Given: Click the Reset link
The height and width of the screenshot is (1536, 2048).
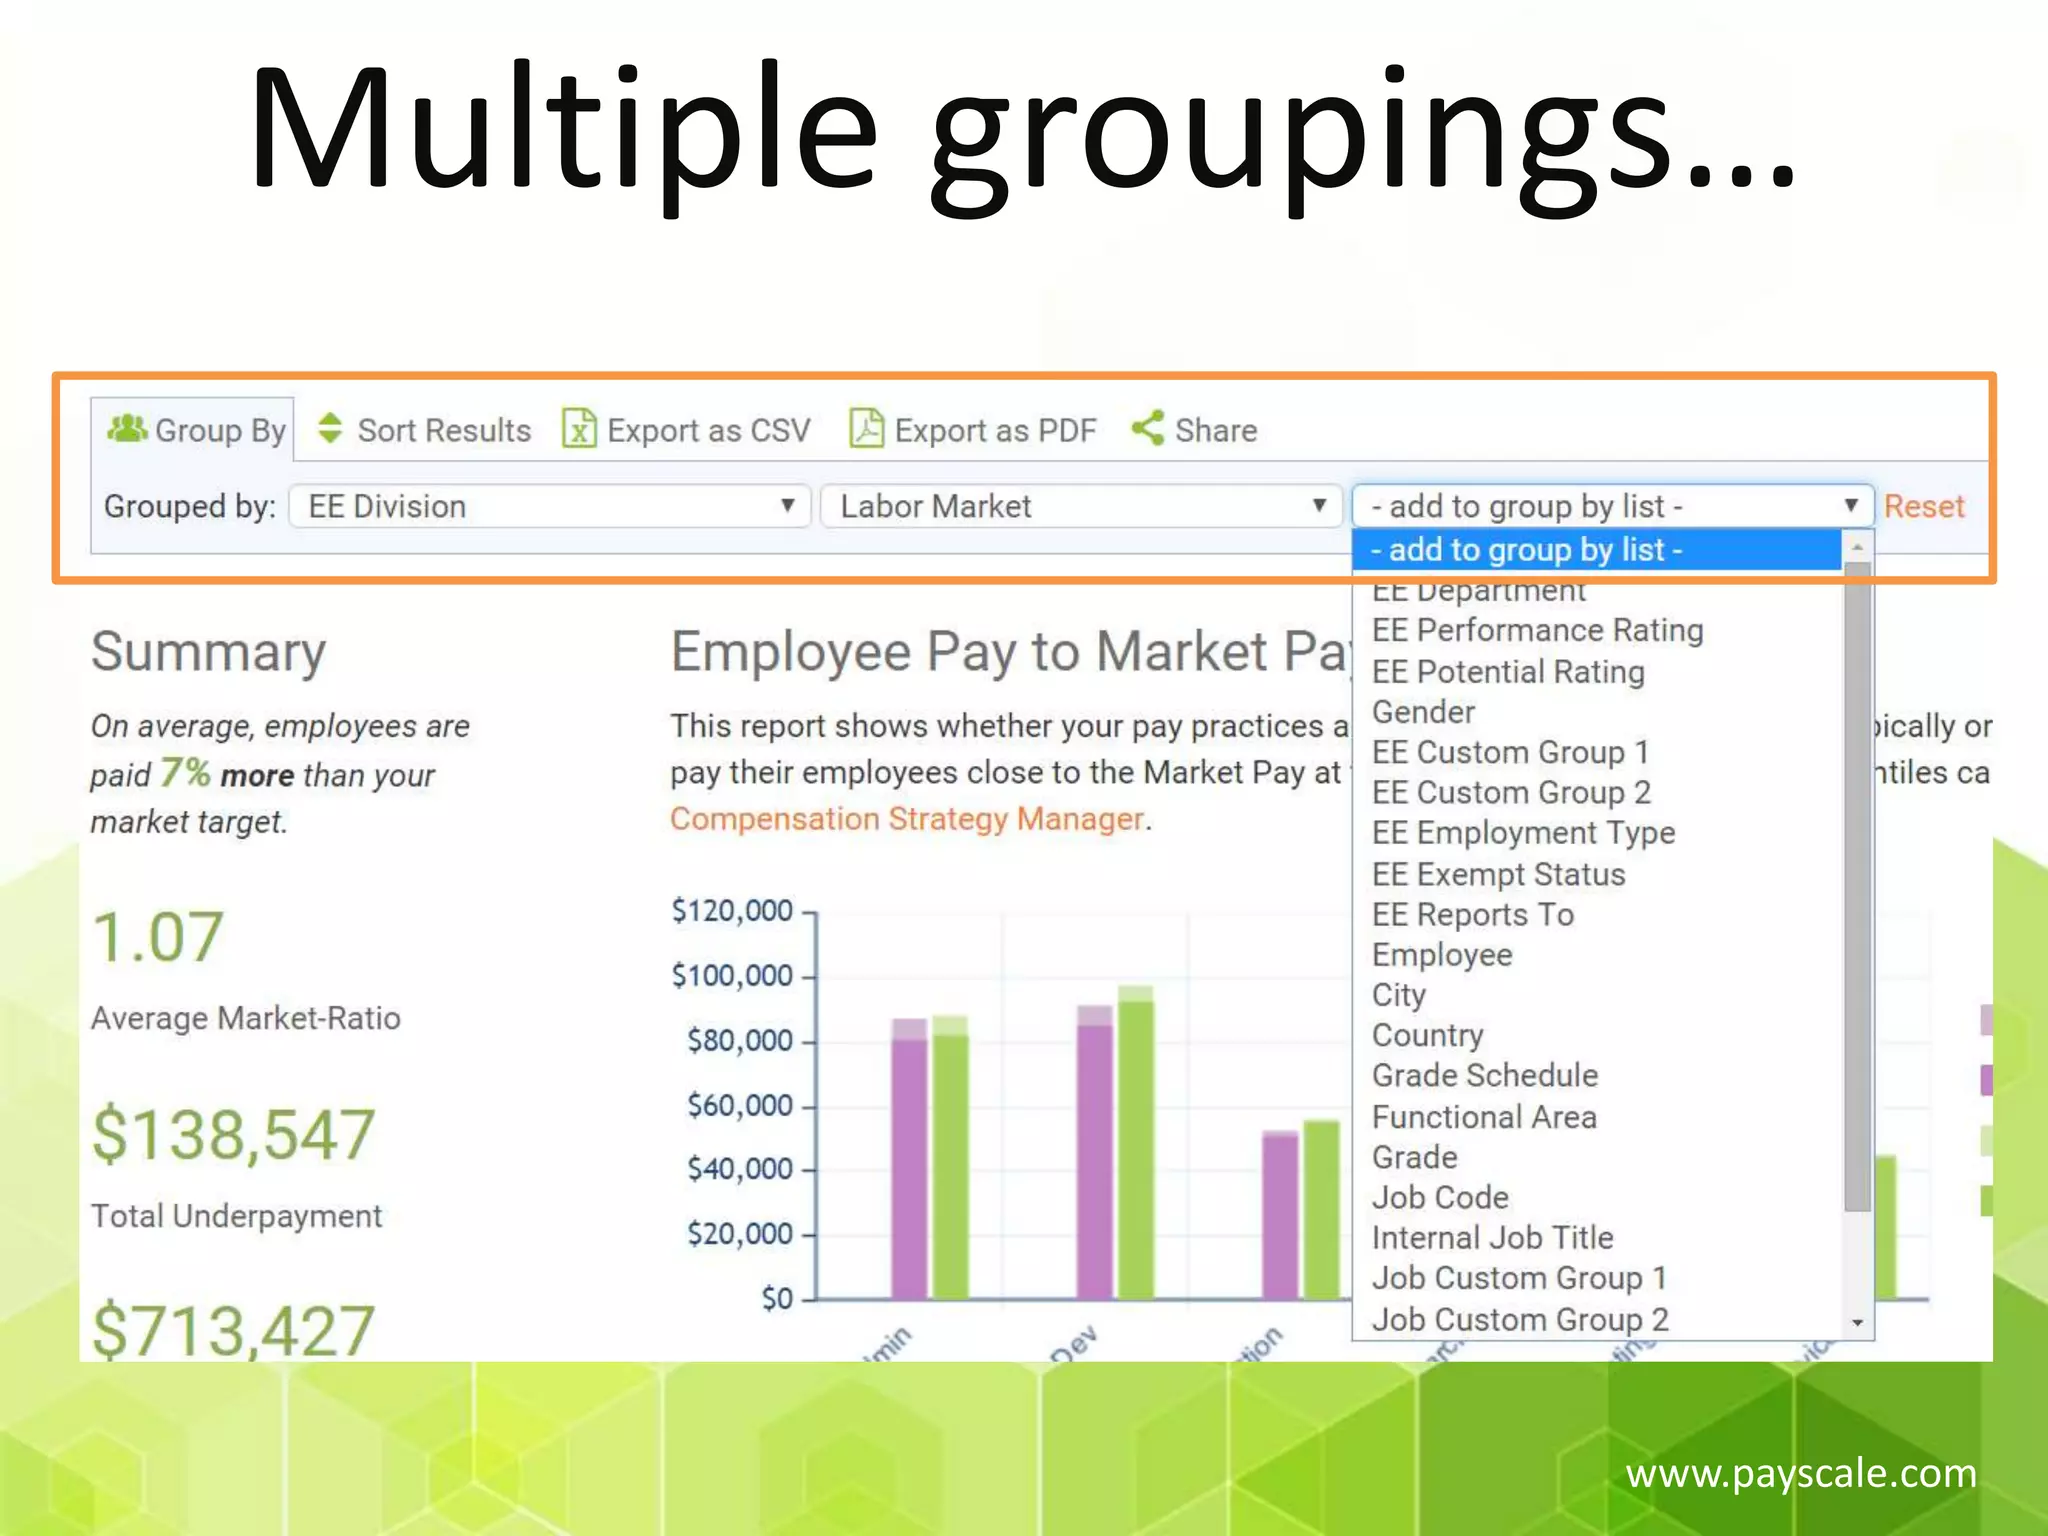Looking at the screenshot, I should click(x=1924, y=507).
